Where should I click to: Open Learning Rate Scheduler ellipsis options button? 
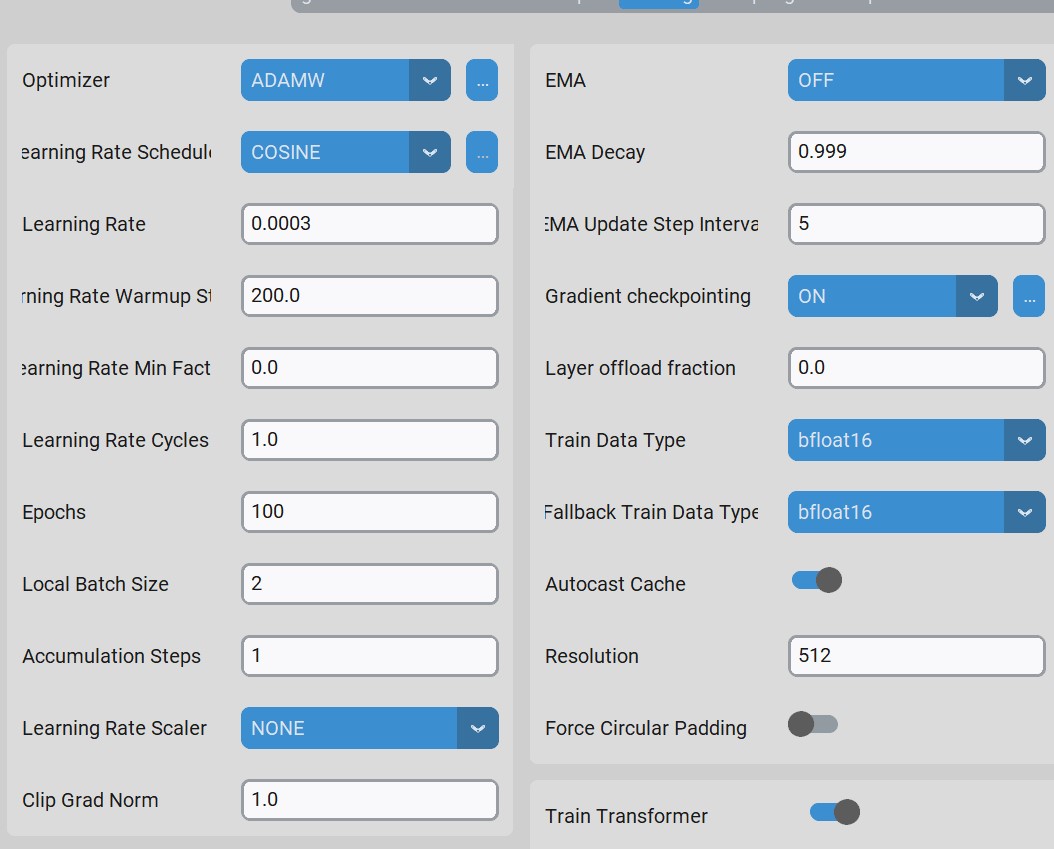(481, 152)
